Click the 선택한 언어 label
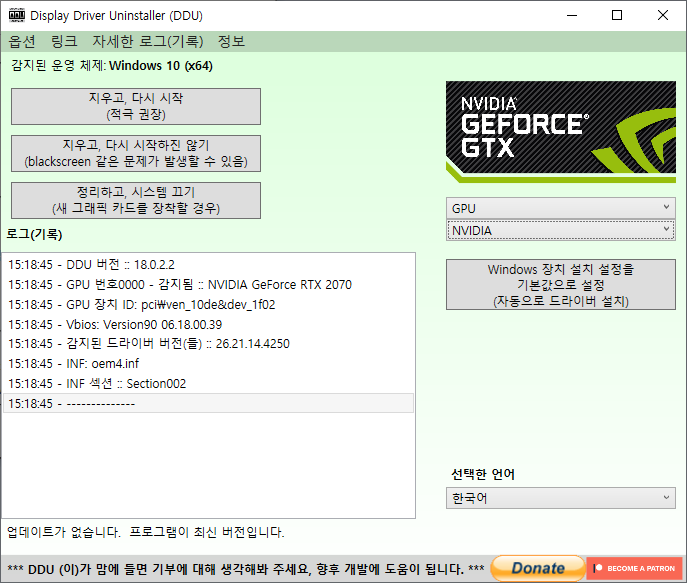This screenshot has width=687, height=583. [483, 474]
